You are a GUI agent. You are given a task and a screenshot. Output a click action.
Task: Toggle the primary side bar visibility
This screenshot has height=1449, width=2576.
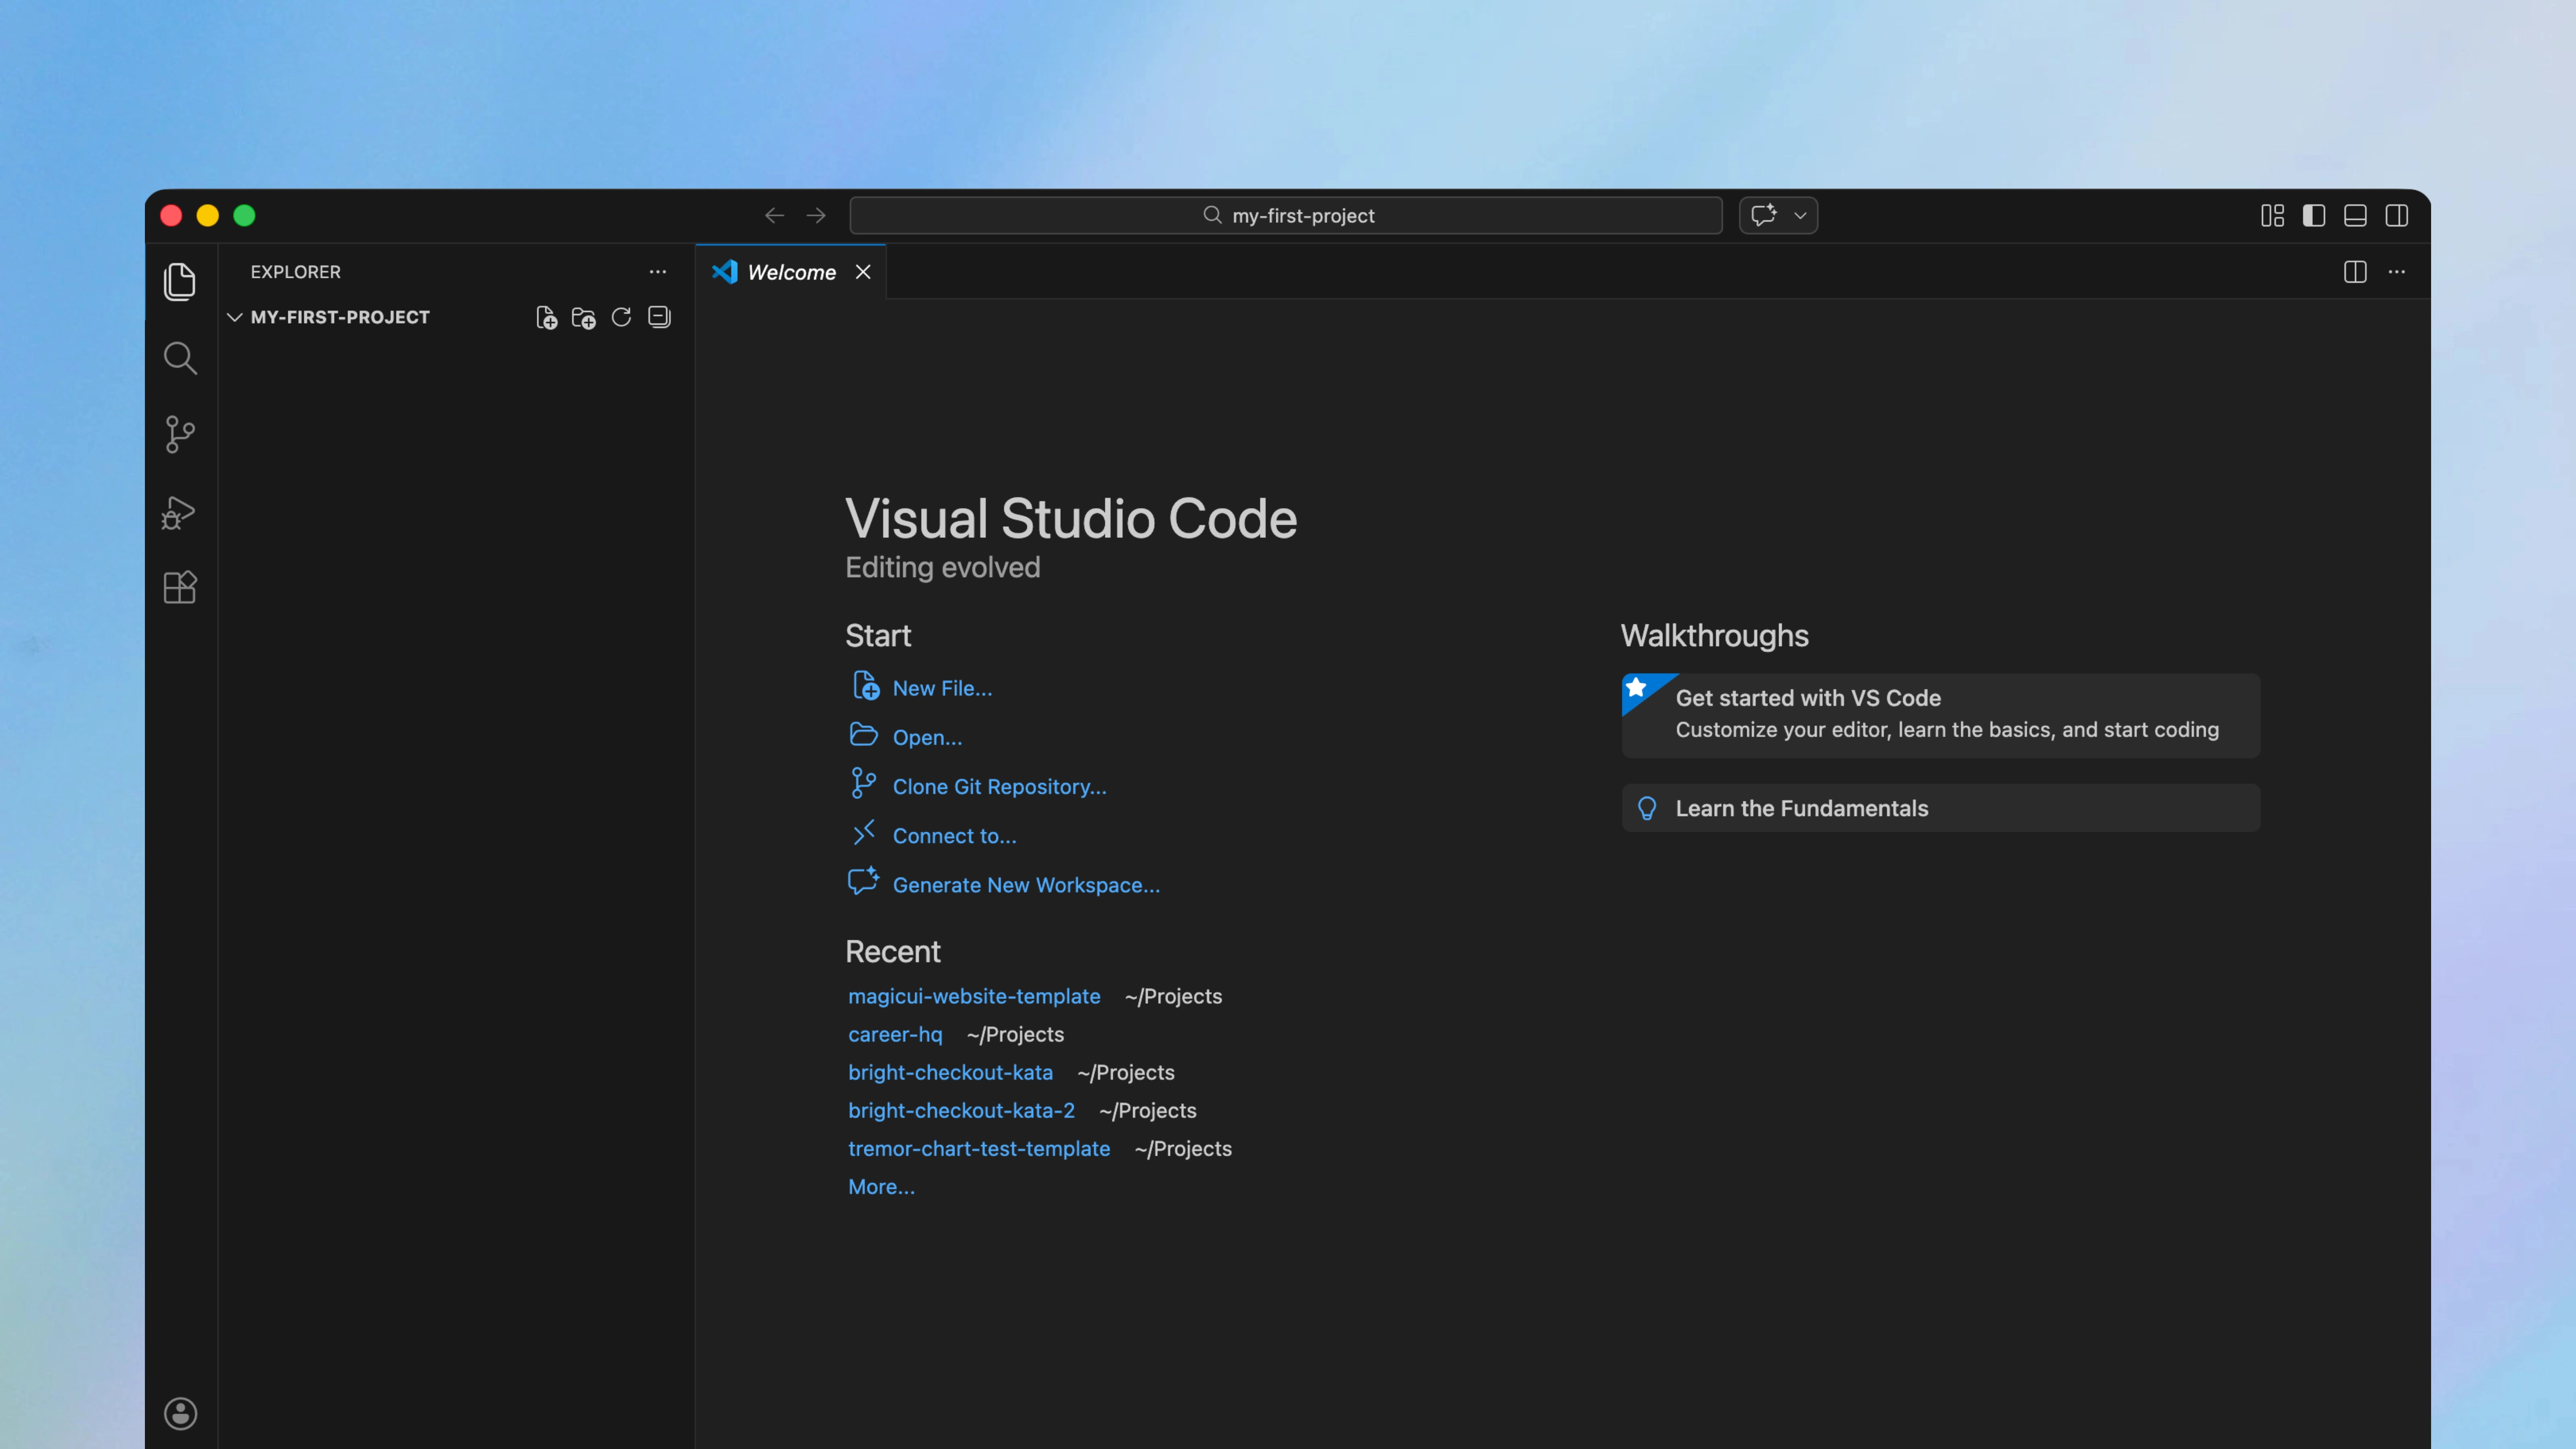pos(2314,216)
